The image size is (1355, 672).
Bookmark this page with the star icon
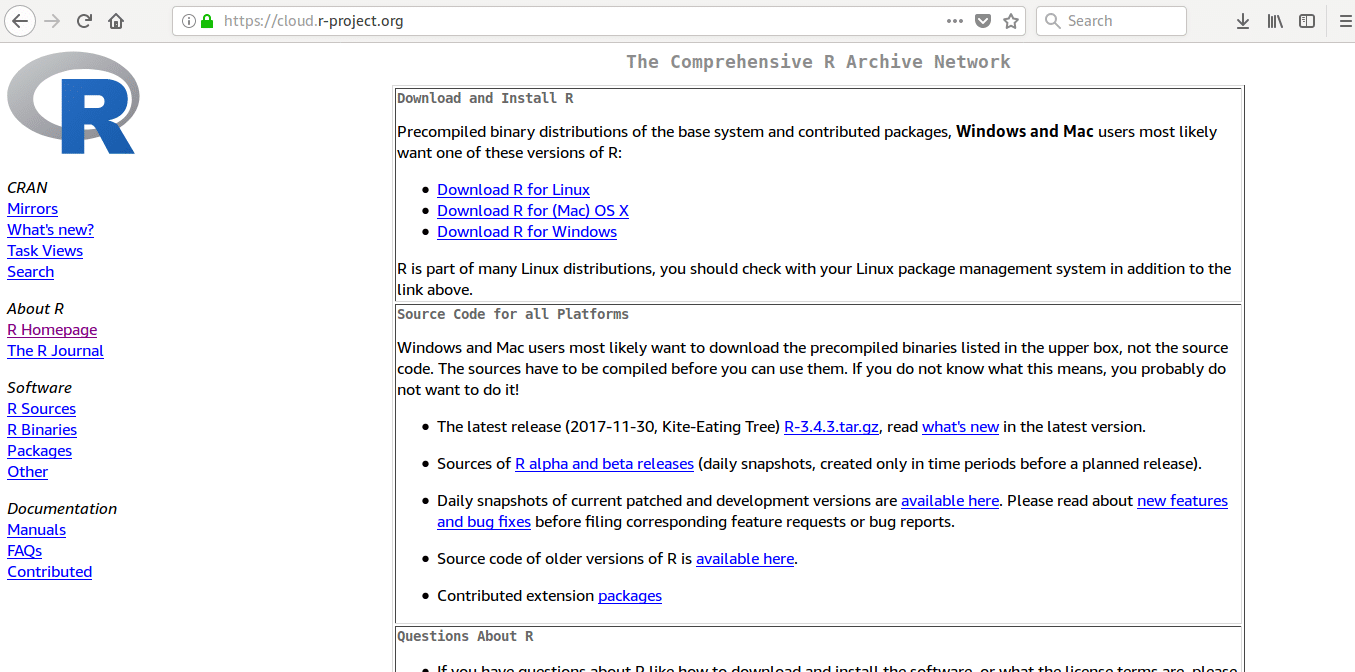pos(1011,20)
